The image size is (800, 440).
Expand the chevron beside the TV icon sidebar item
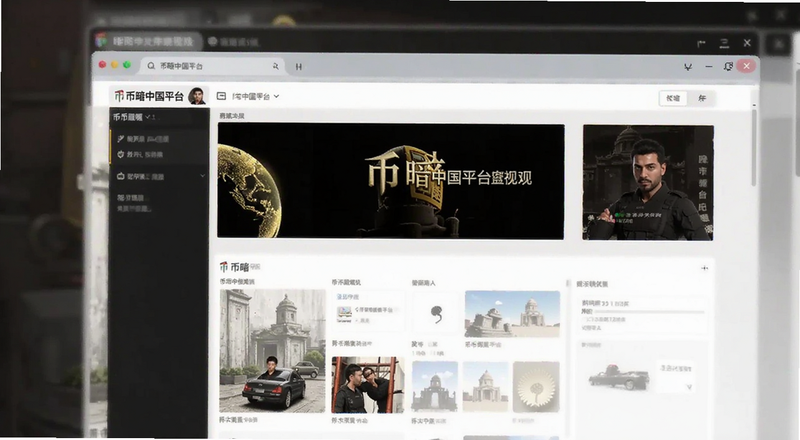(203, 176)
